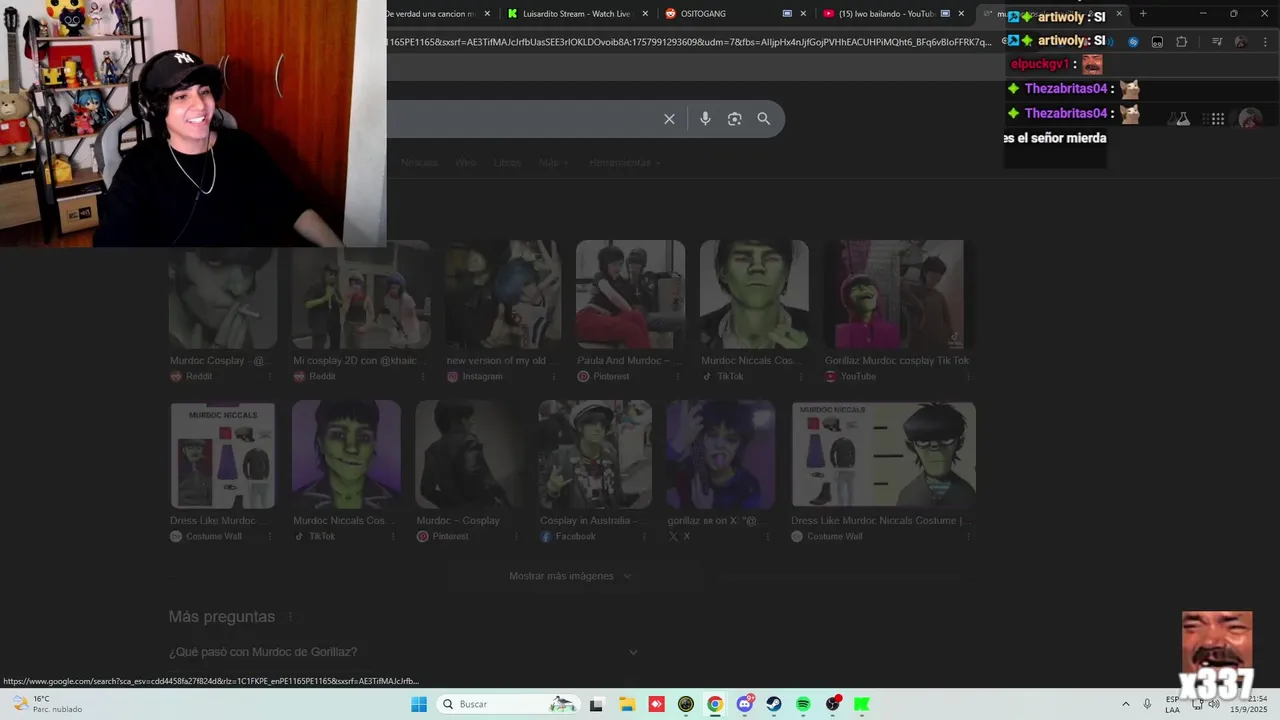Screen dimensions: 1280x720
Task: Click Google search input field
Action: pos(520,119)
